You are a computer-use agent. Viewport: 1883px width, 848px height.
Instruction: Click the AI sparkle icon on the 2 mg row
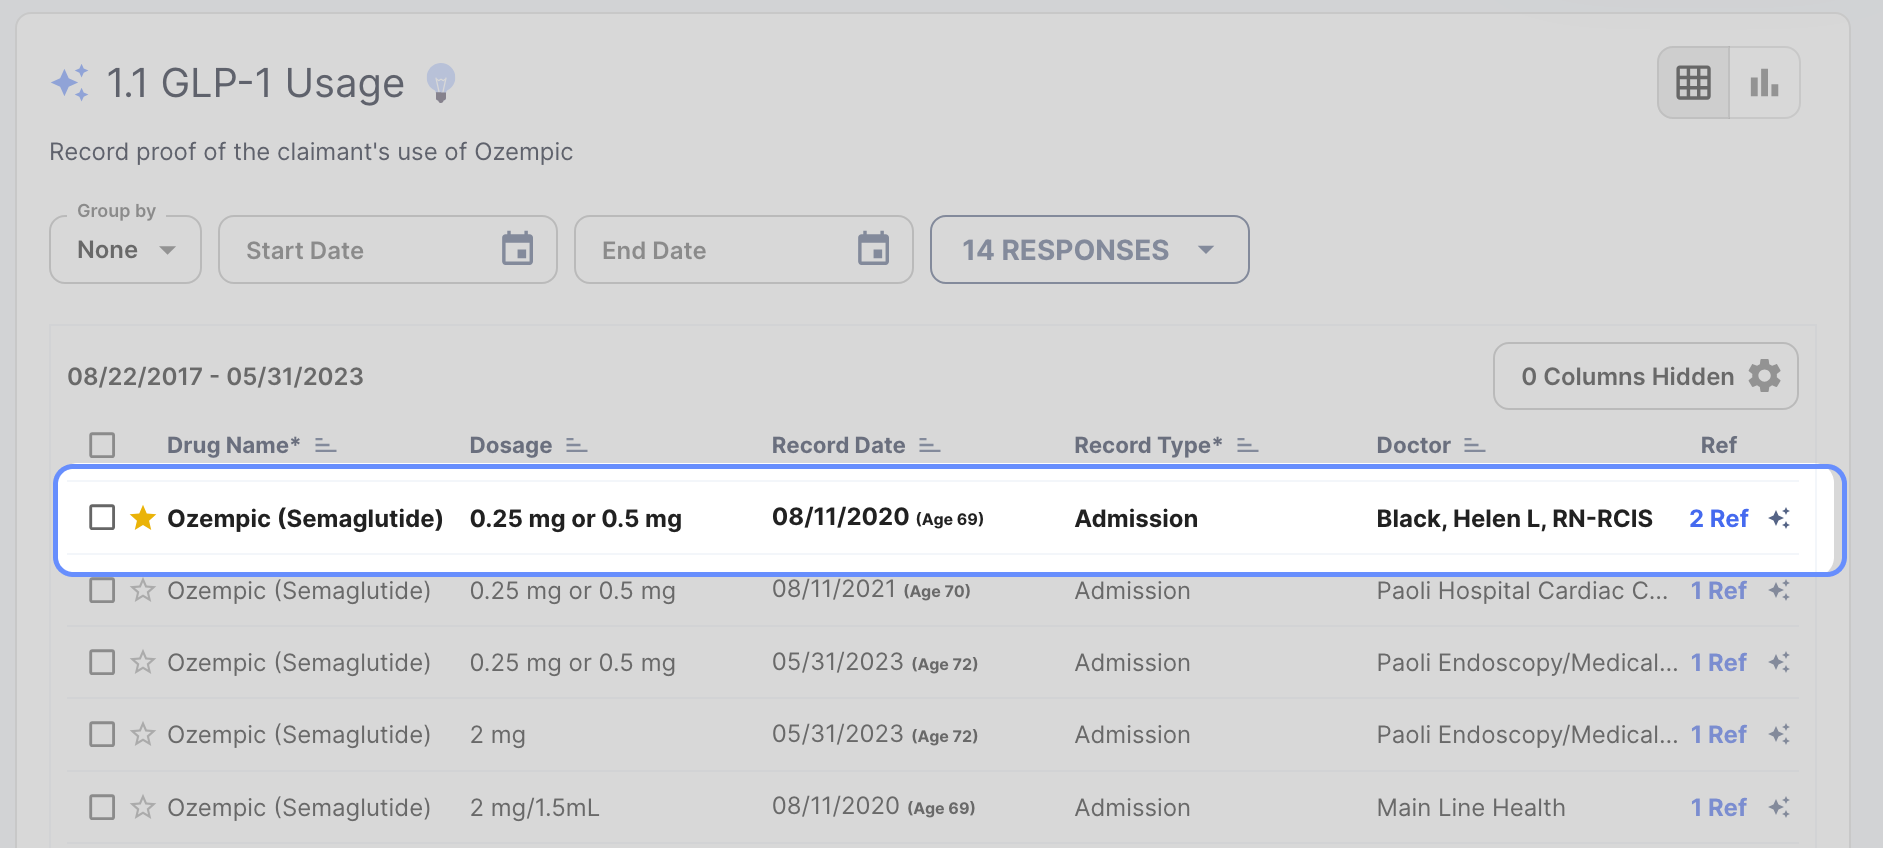1779,734
